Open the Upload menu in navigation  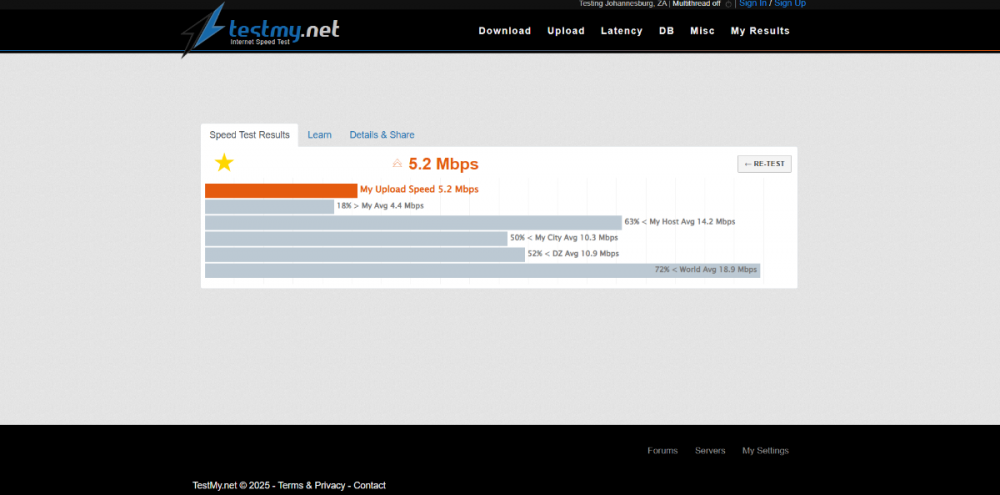point(565,31)
